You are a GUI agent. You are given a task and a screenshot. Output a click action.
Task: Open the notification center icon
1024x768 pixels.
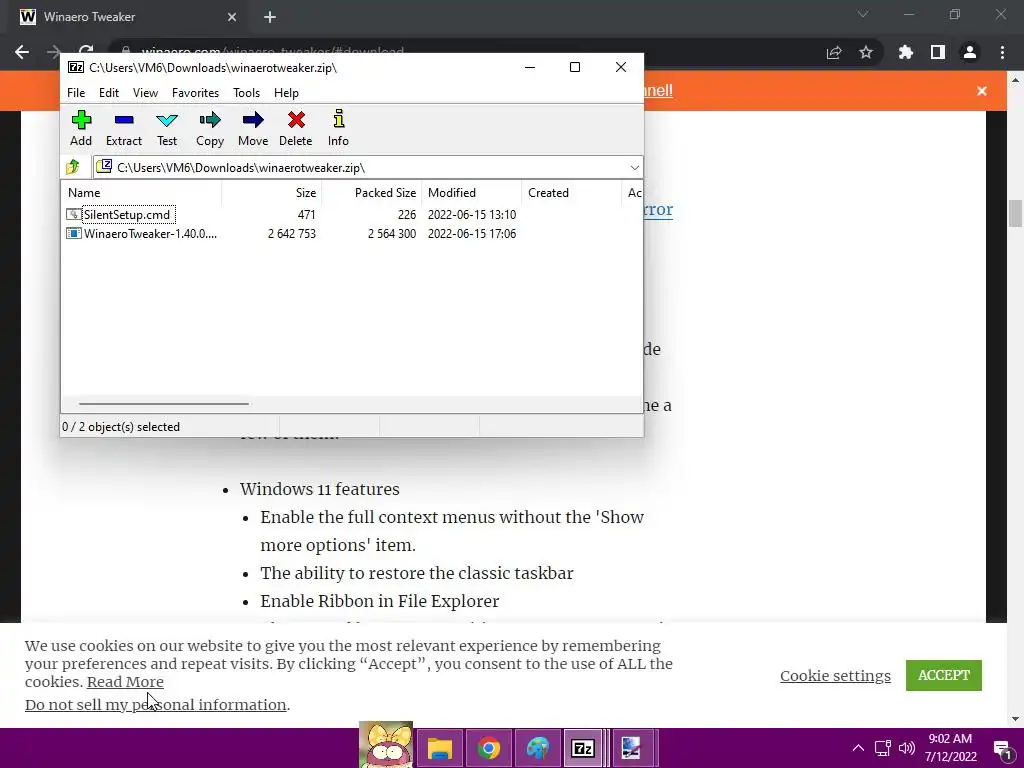[1003, 748]
